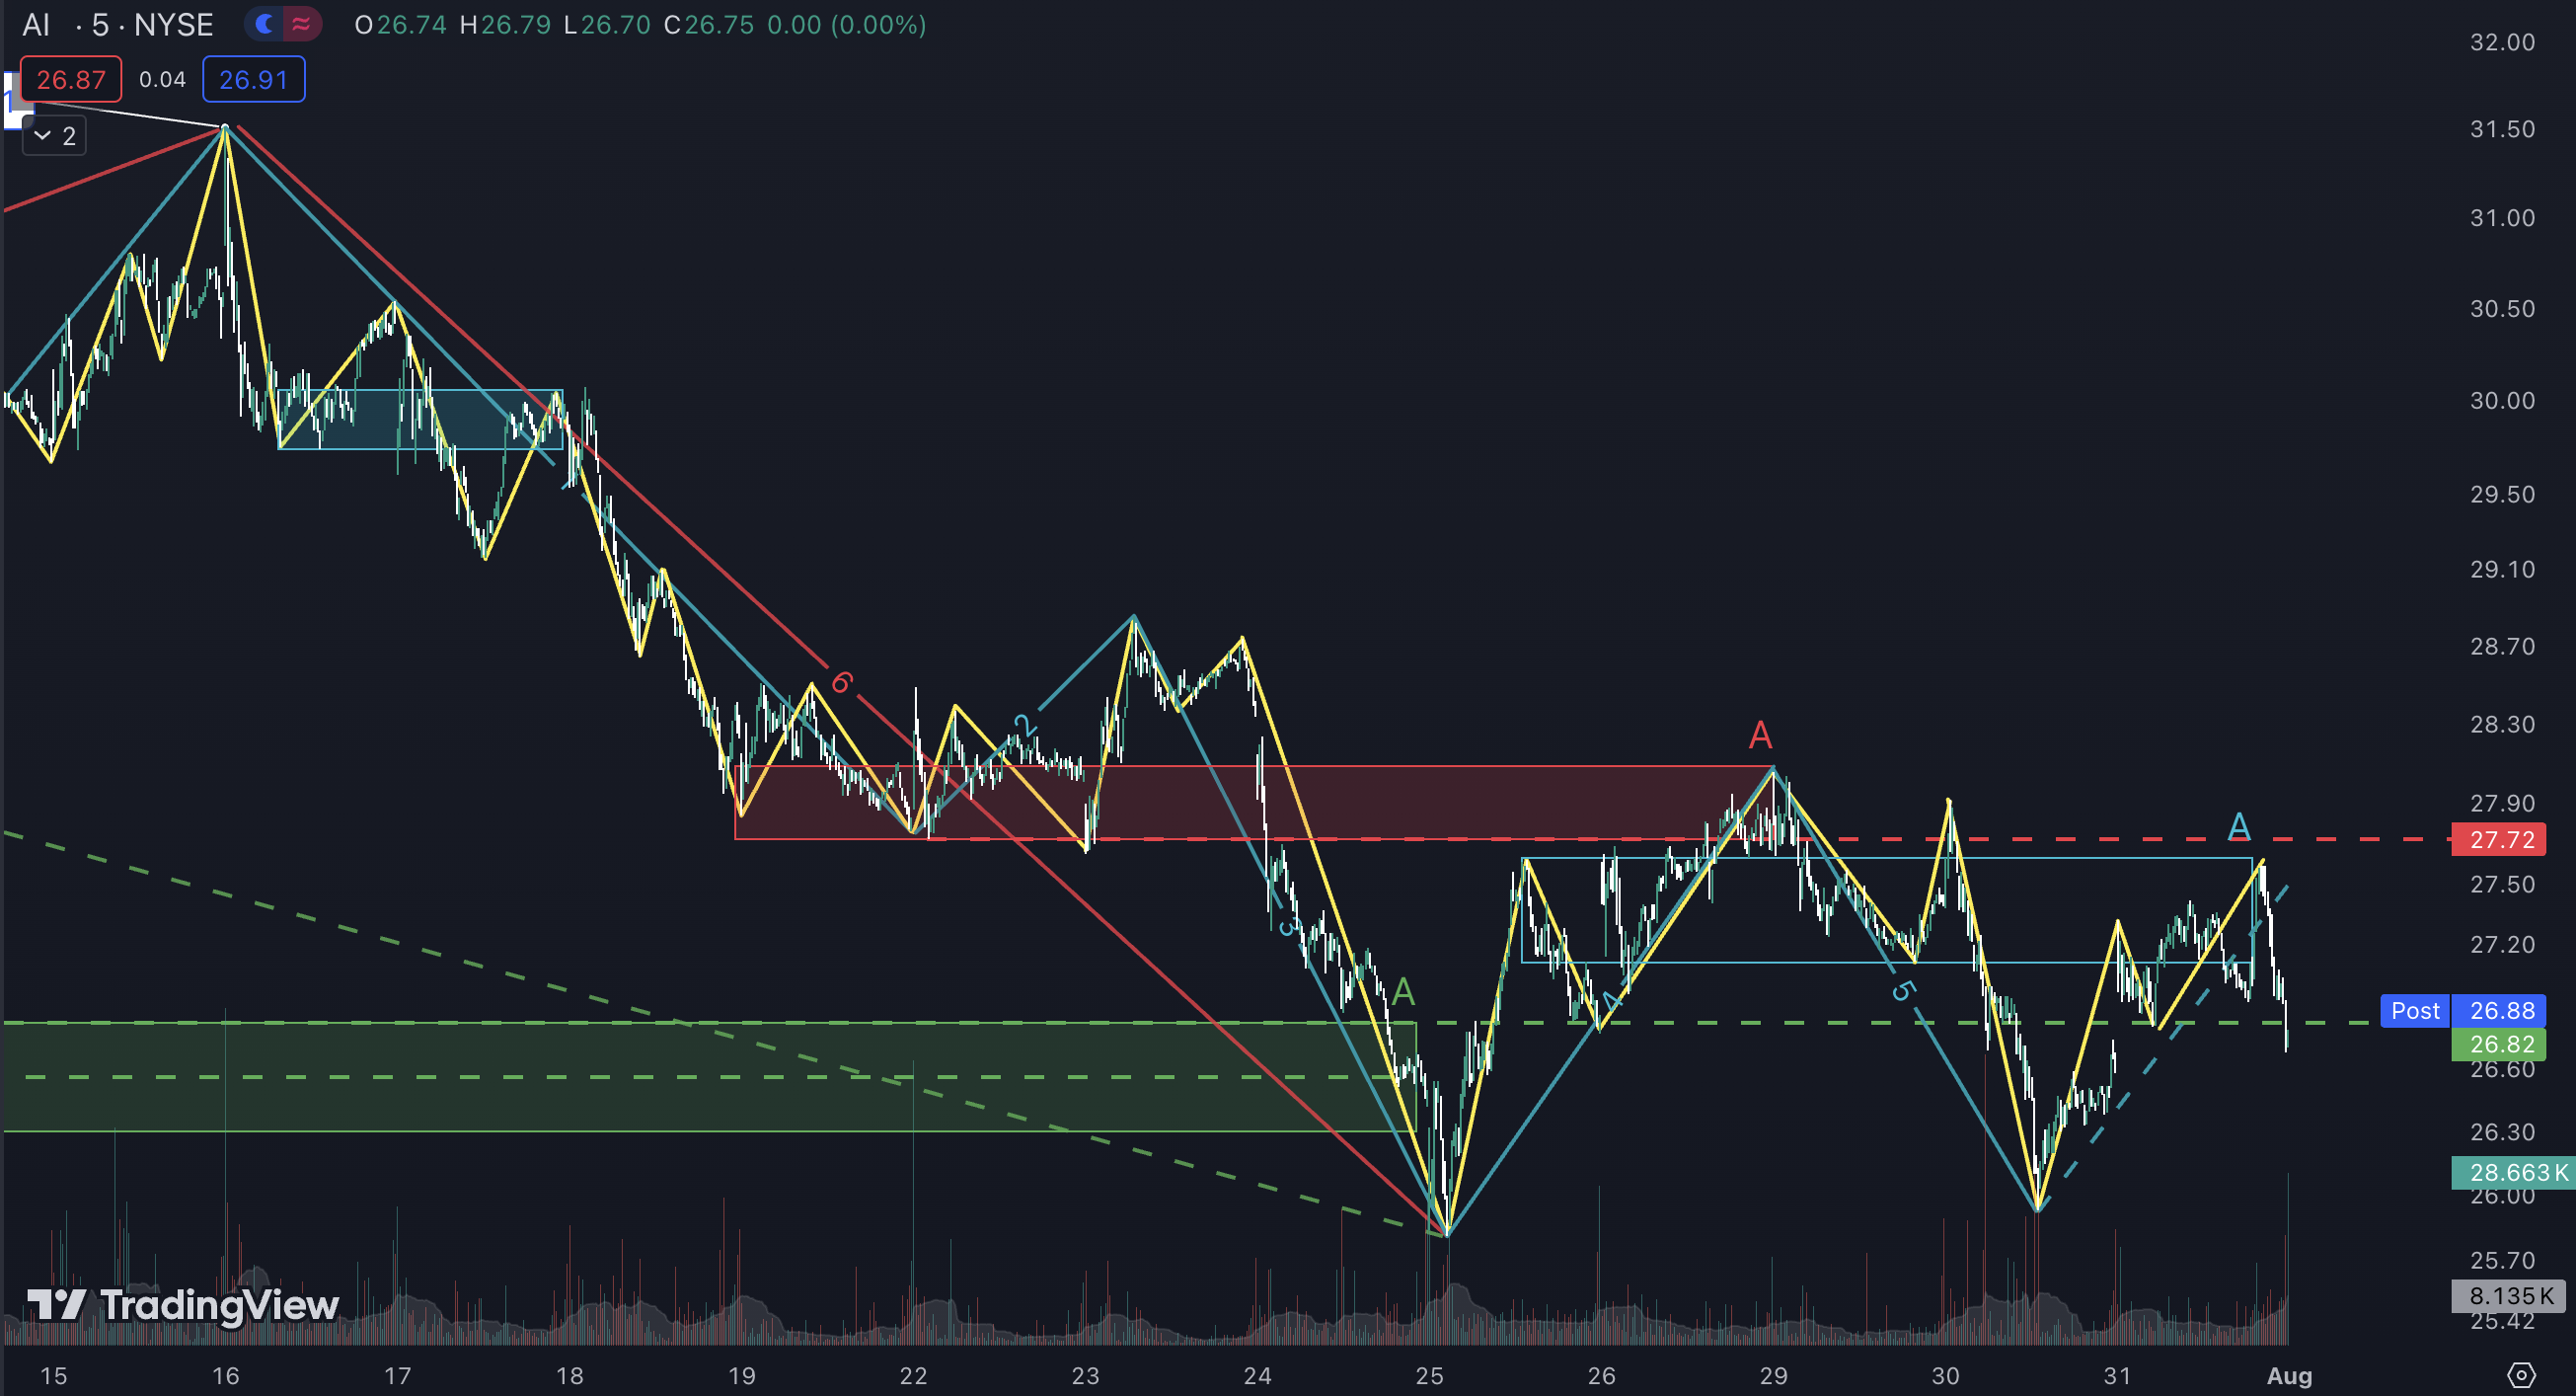Select the red number 6 trendline label

[x=841, y=682]
